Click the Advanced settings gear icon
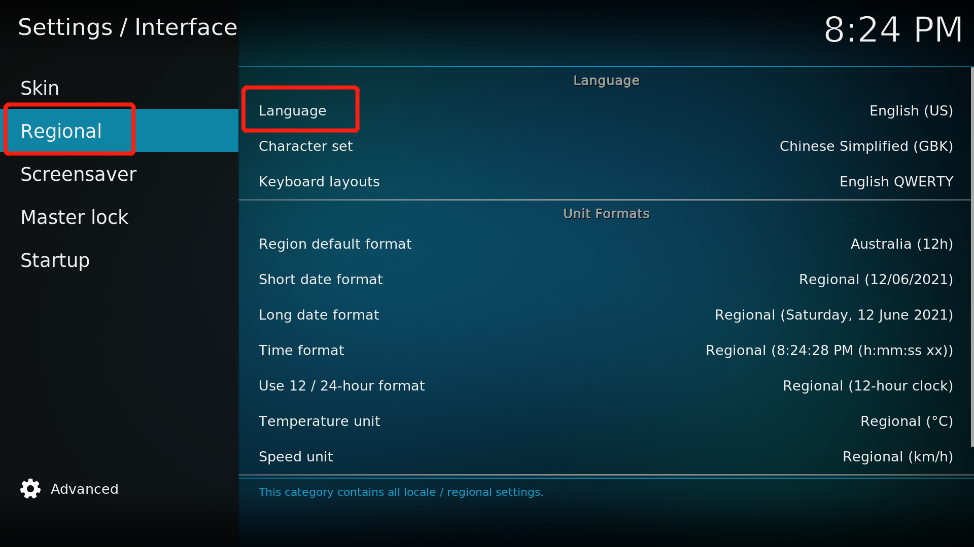The width and height of the screenshot is (974, 547). (30, 489)
